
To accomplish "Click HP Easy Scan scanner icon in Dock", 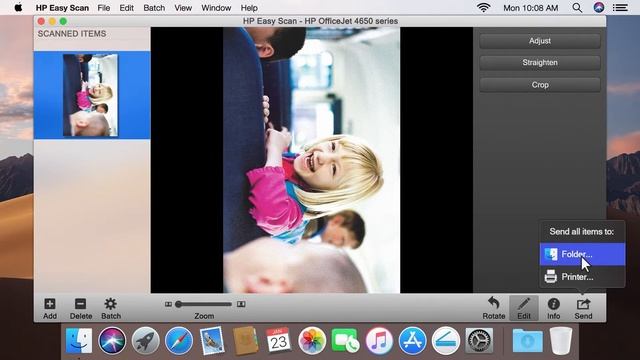I will 446,340.
